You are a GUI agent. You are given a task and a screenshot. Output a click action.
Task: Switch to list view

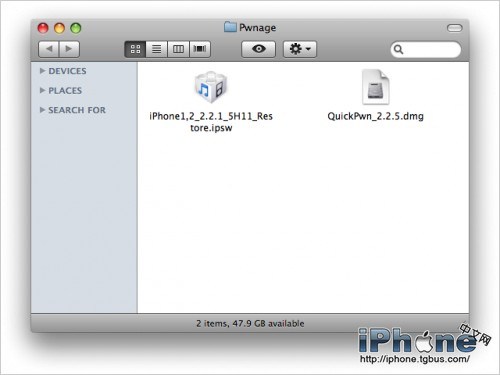156,49
